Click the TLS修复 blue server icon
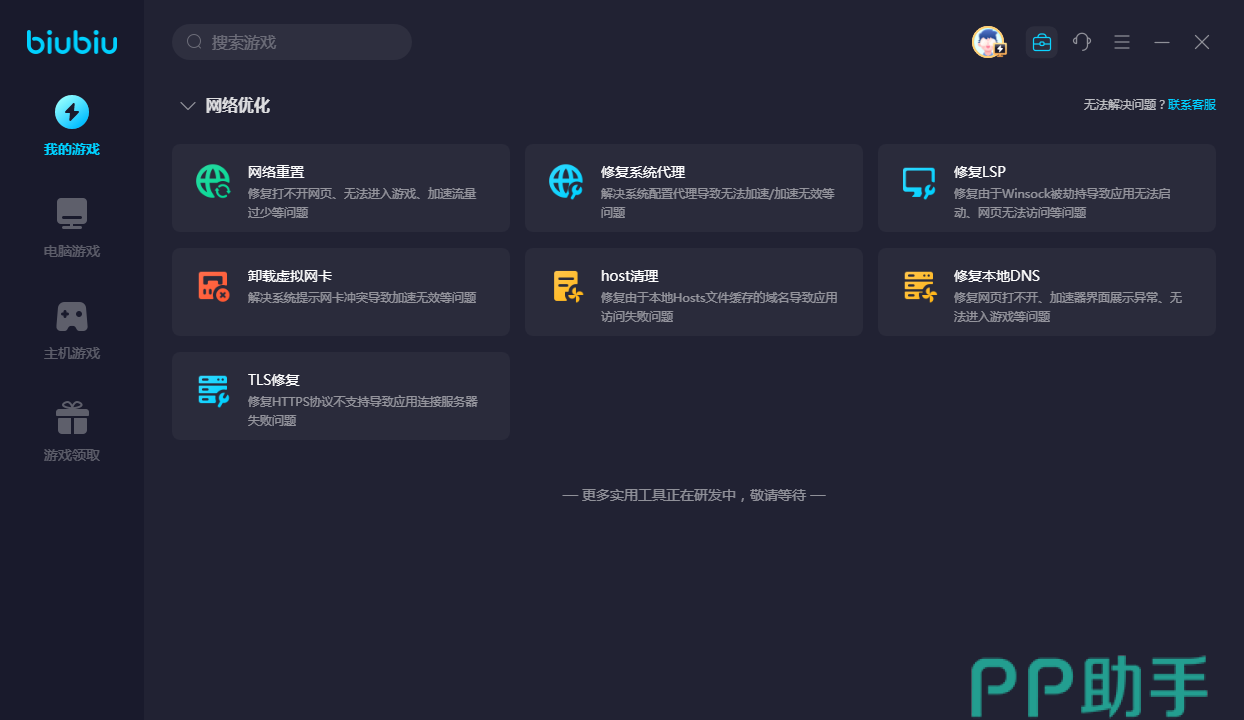The image size is (1244, 720). coord(213,390)
